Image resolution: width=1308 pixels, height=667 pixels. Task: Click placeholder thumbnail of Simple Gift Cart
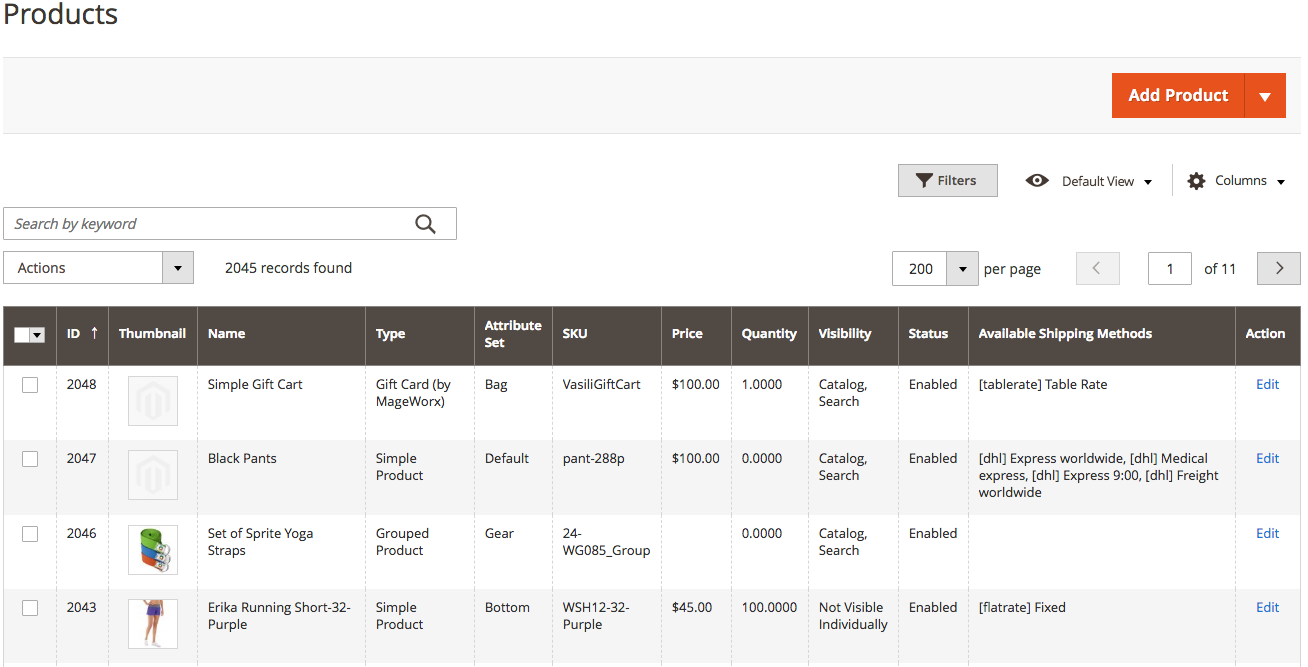(x=153, y=401)
